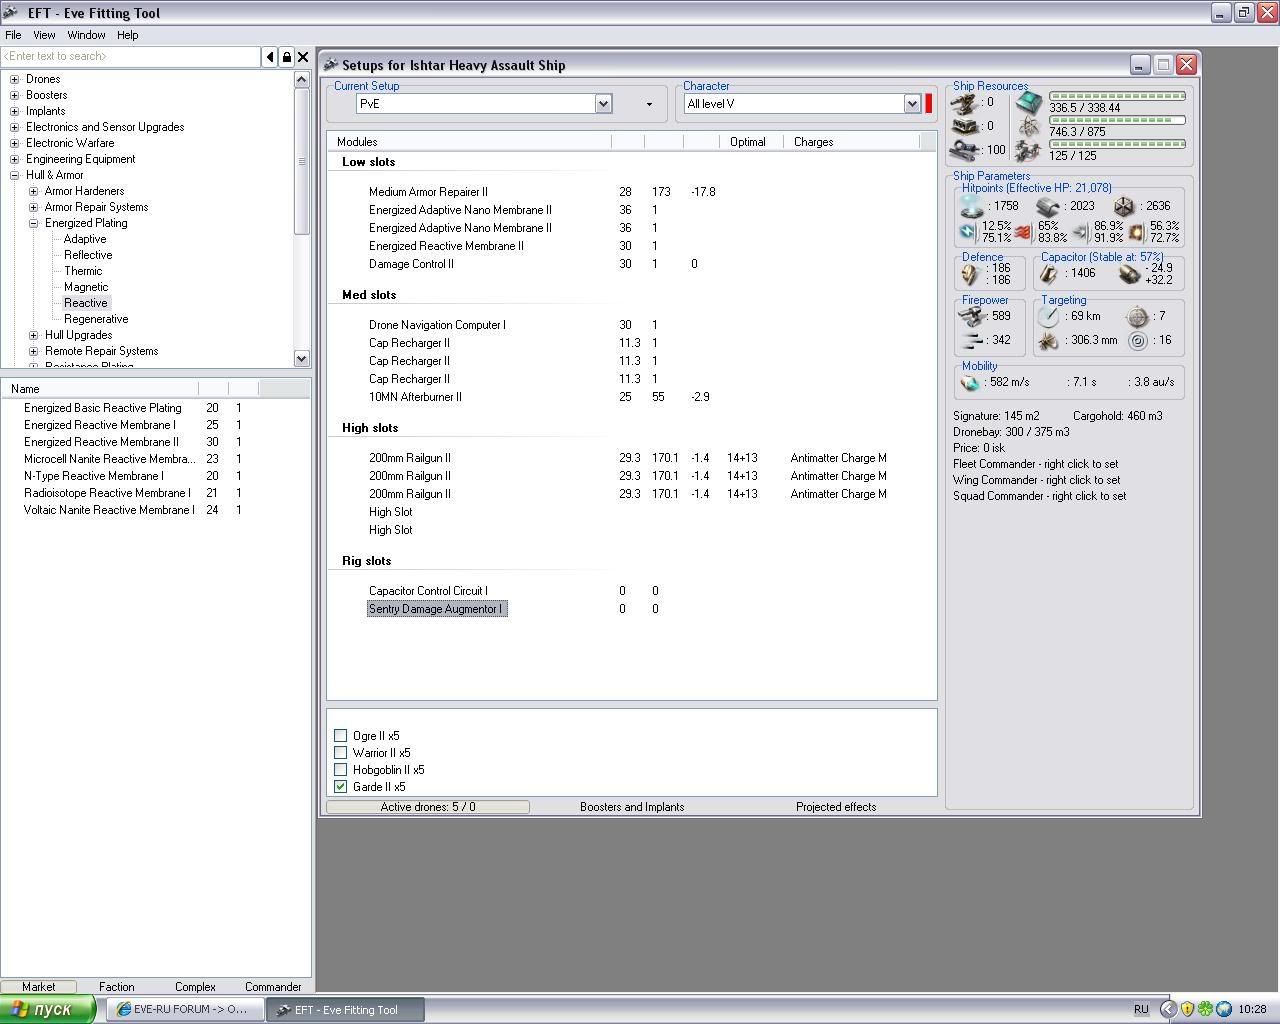
Task: Switch to EVE-RU FORUM taskbar window
Action: pos(184,1010)
